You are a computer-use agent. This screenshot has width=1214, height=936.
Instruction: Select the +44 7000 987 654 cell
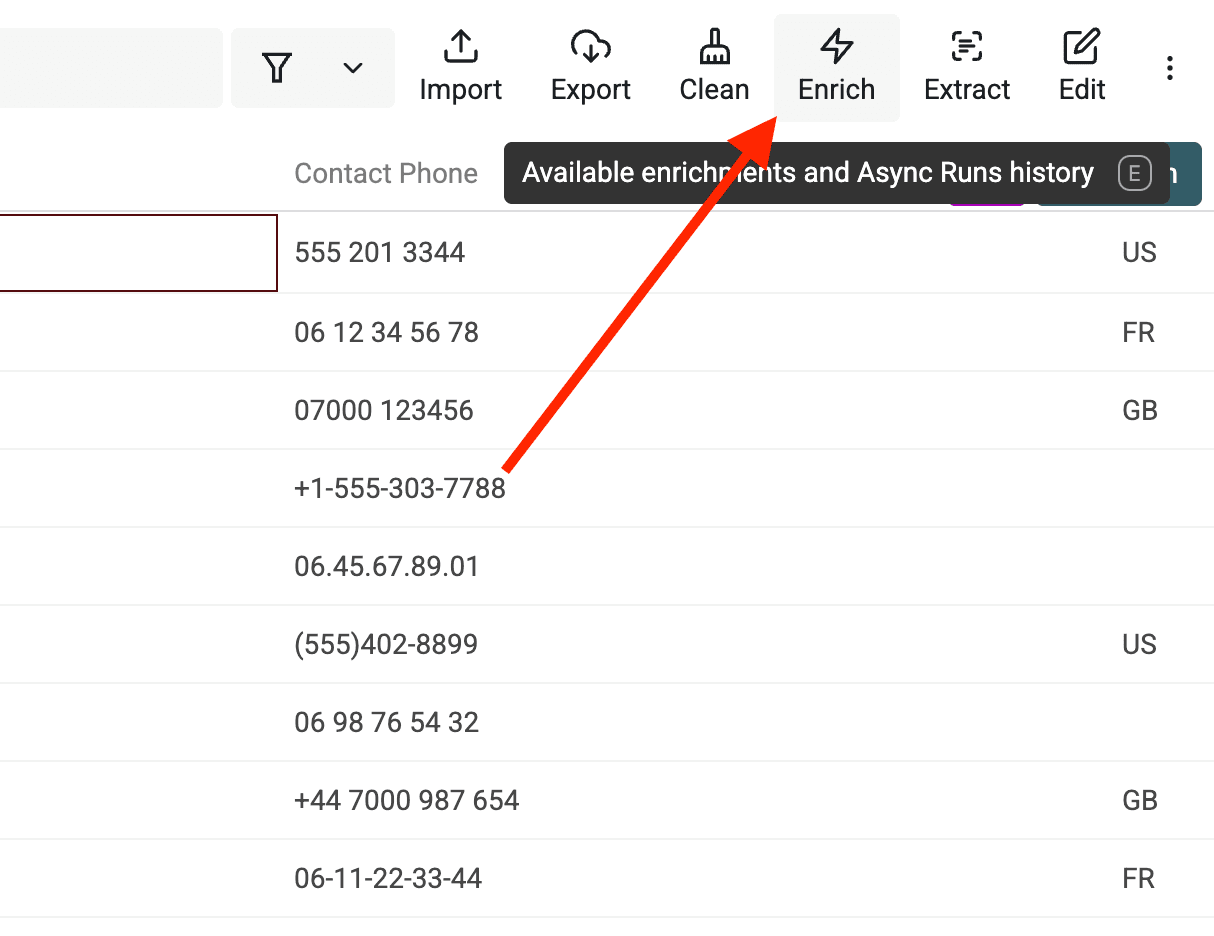pos(406,800)
